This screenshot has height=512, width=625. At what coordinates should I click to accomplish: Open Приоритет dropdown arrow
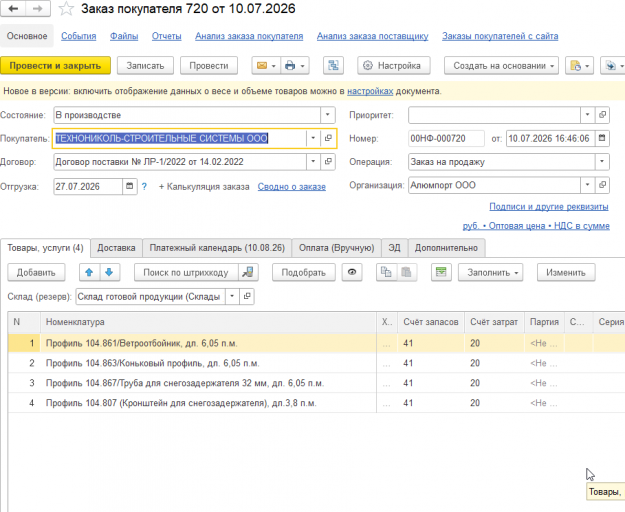coord(587,115)
